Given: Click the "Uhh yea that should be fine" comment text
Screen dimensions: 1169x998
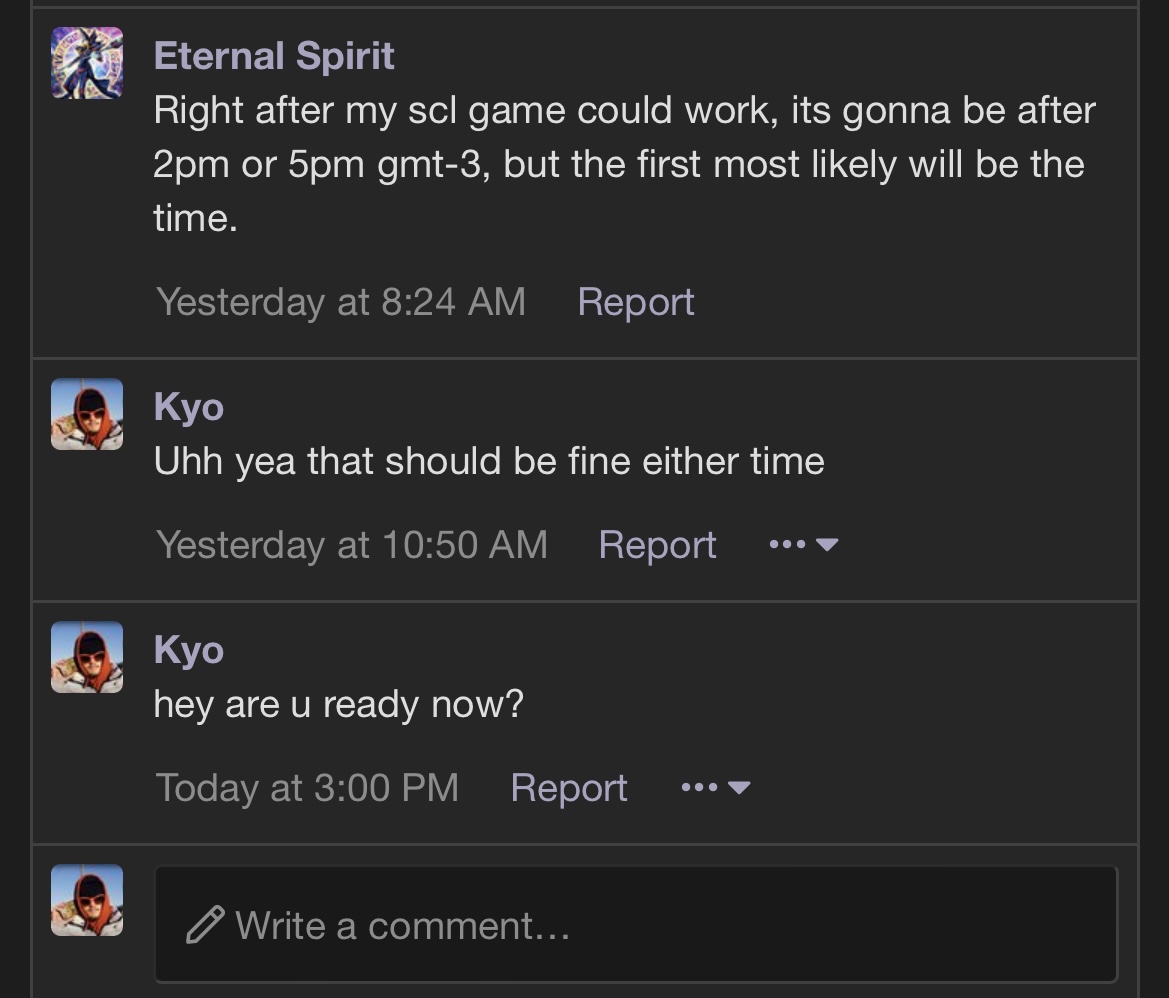Looking at the screenshot, I should (x=489, y=461).
